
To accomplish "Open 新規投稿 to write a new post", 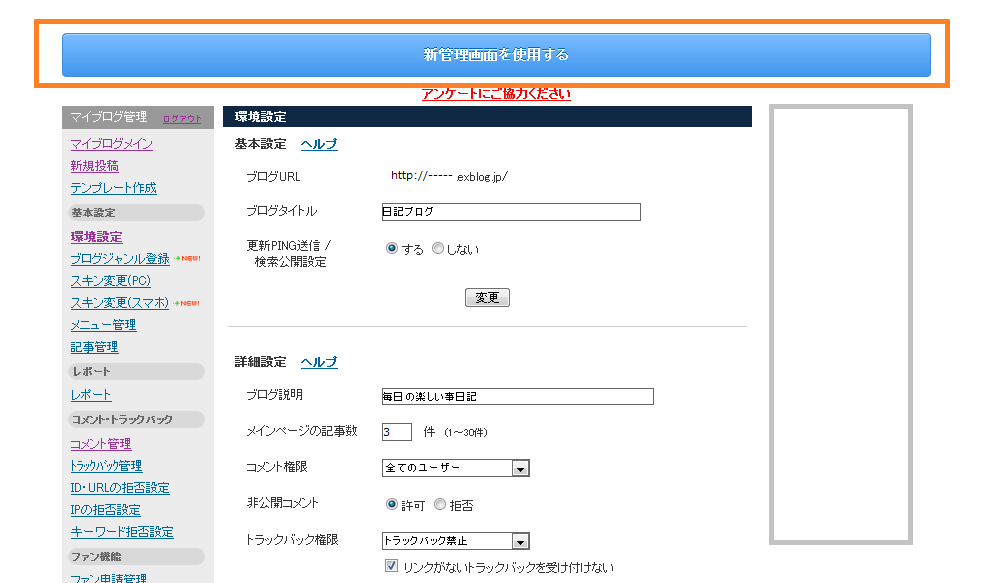I will [94, 165].
